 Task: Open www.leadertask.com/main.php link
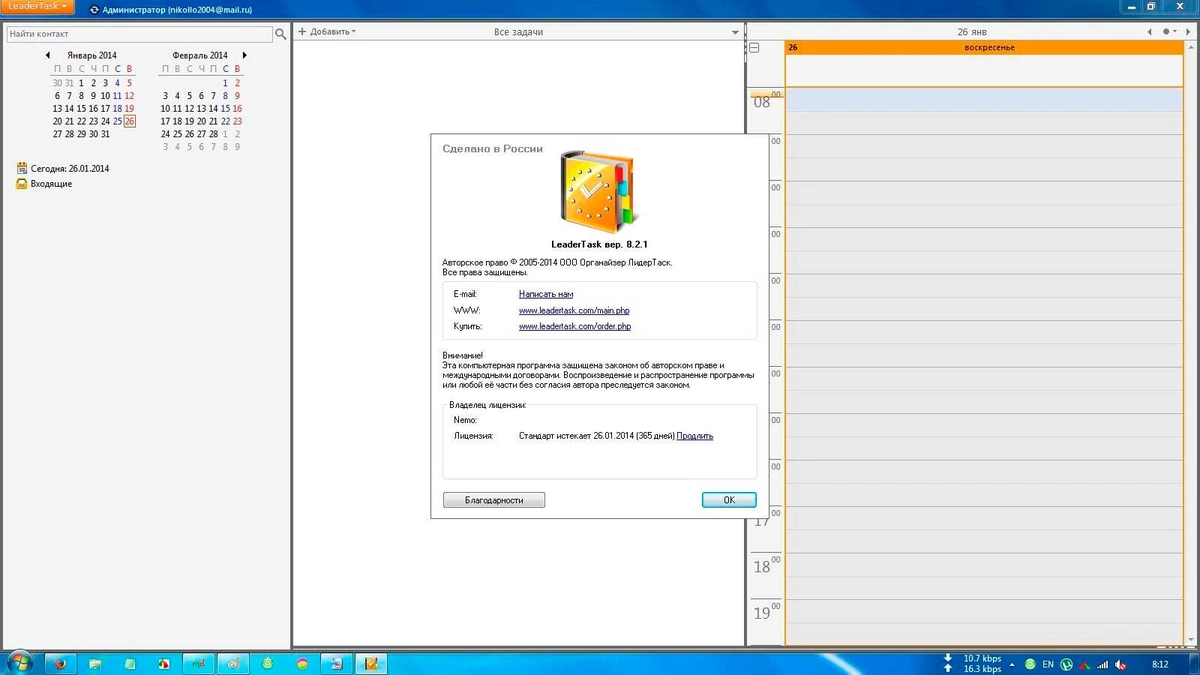574,310
